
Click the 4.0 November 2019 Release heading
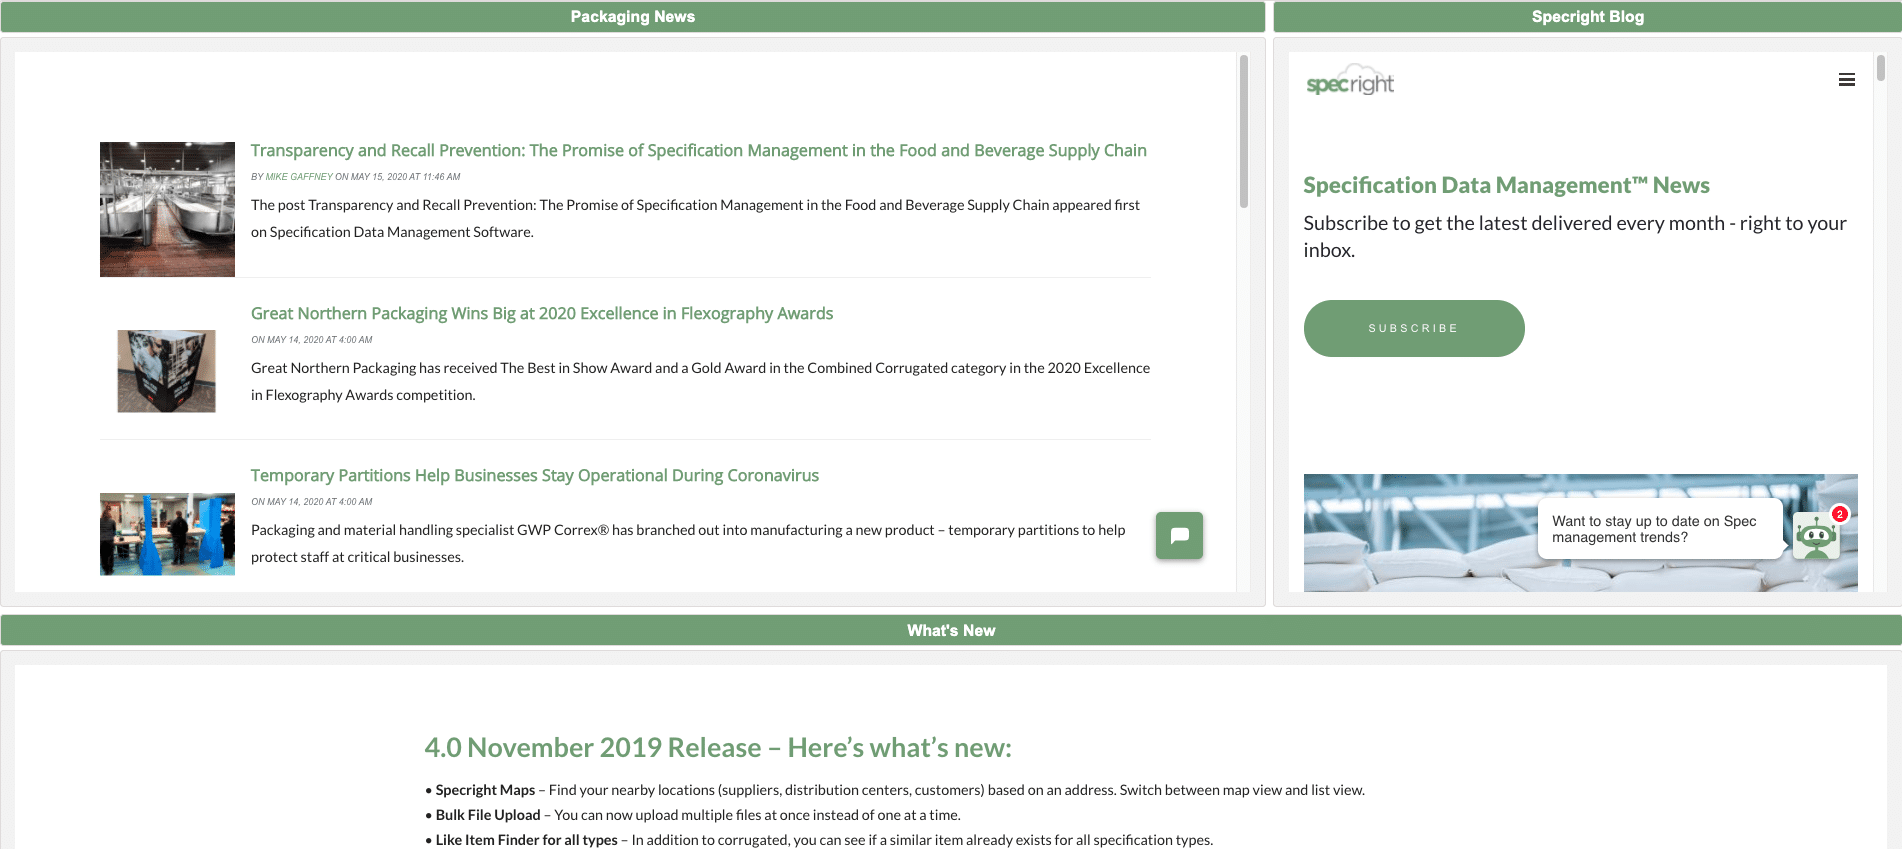(x=718, y=747)
